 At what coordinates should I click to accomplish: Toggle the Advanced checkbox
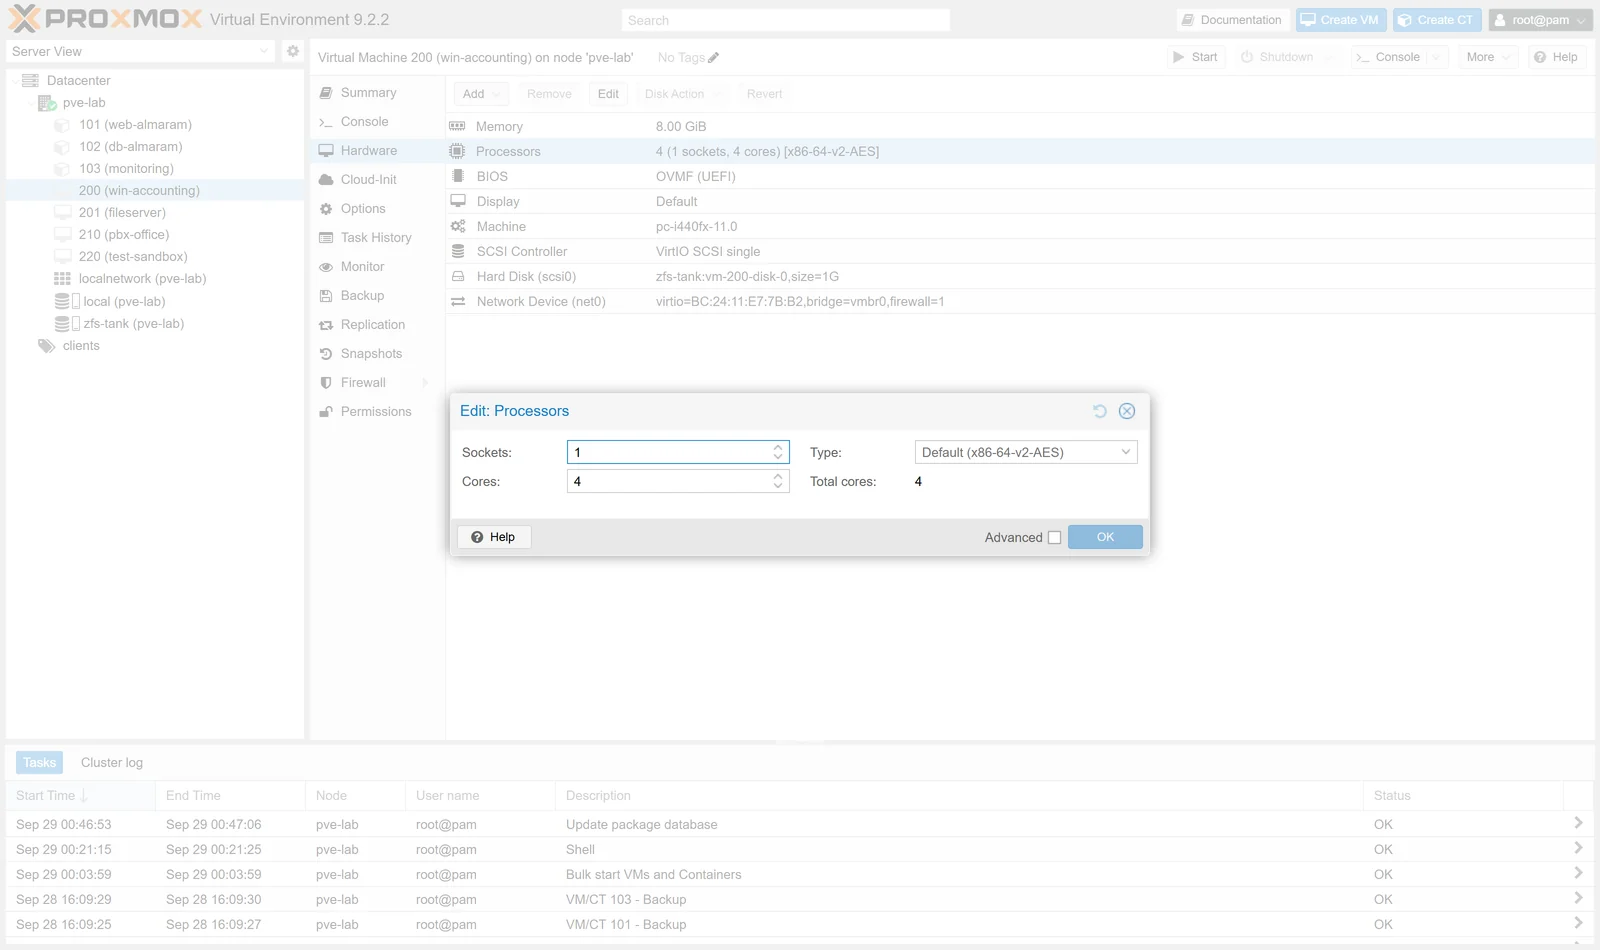coord(1054,538)
